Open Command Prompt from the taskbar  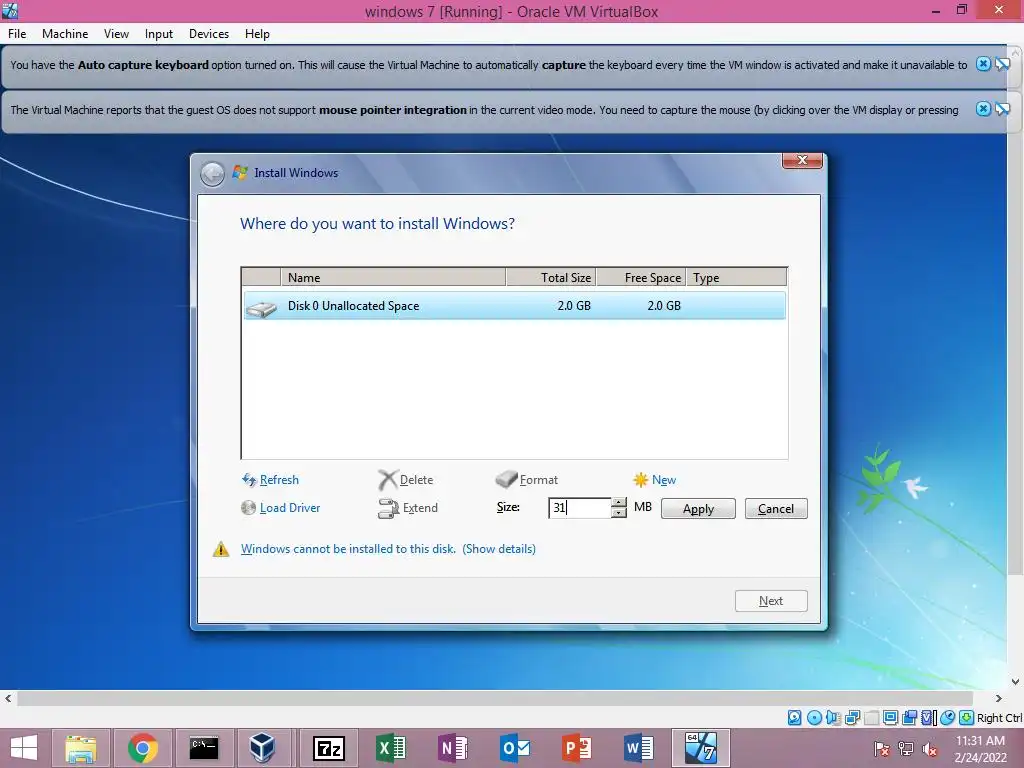[204, 748]
